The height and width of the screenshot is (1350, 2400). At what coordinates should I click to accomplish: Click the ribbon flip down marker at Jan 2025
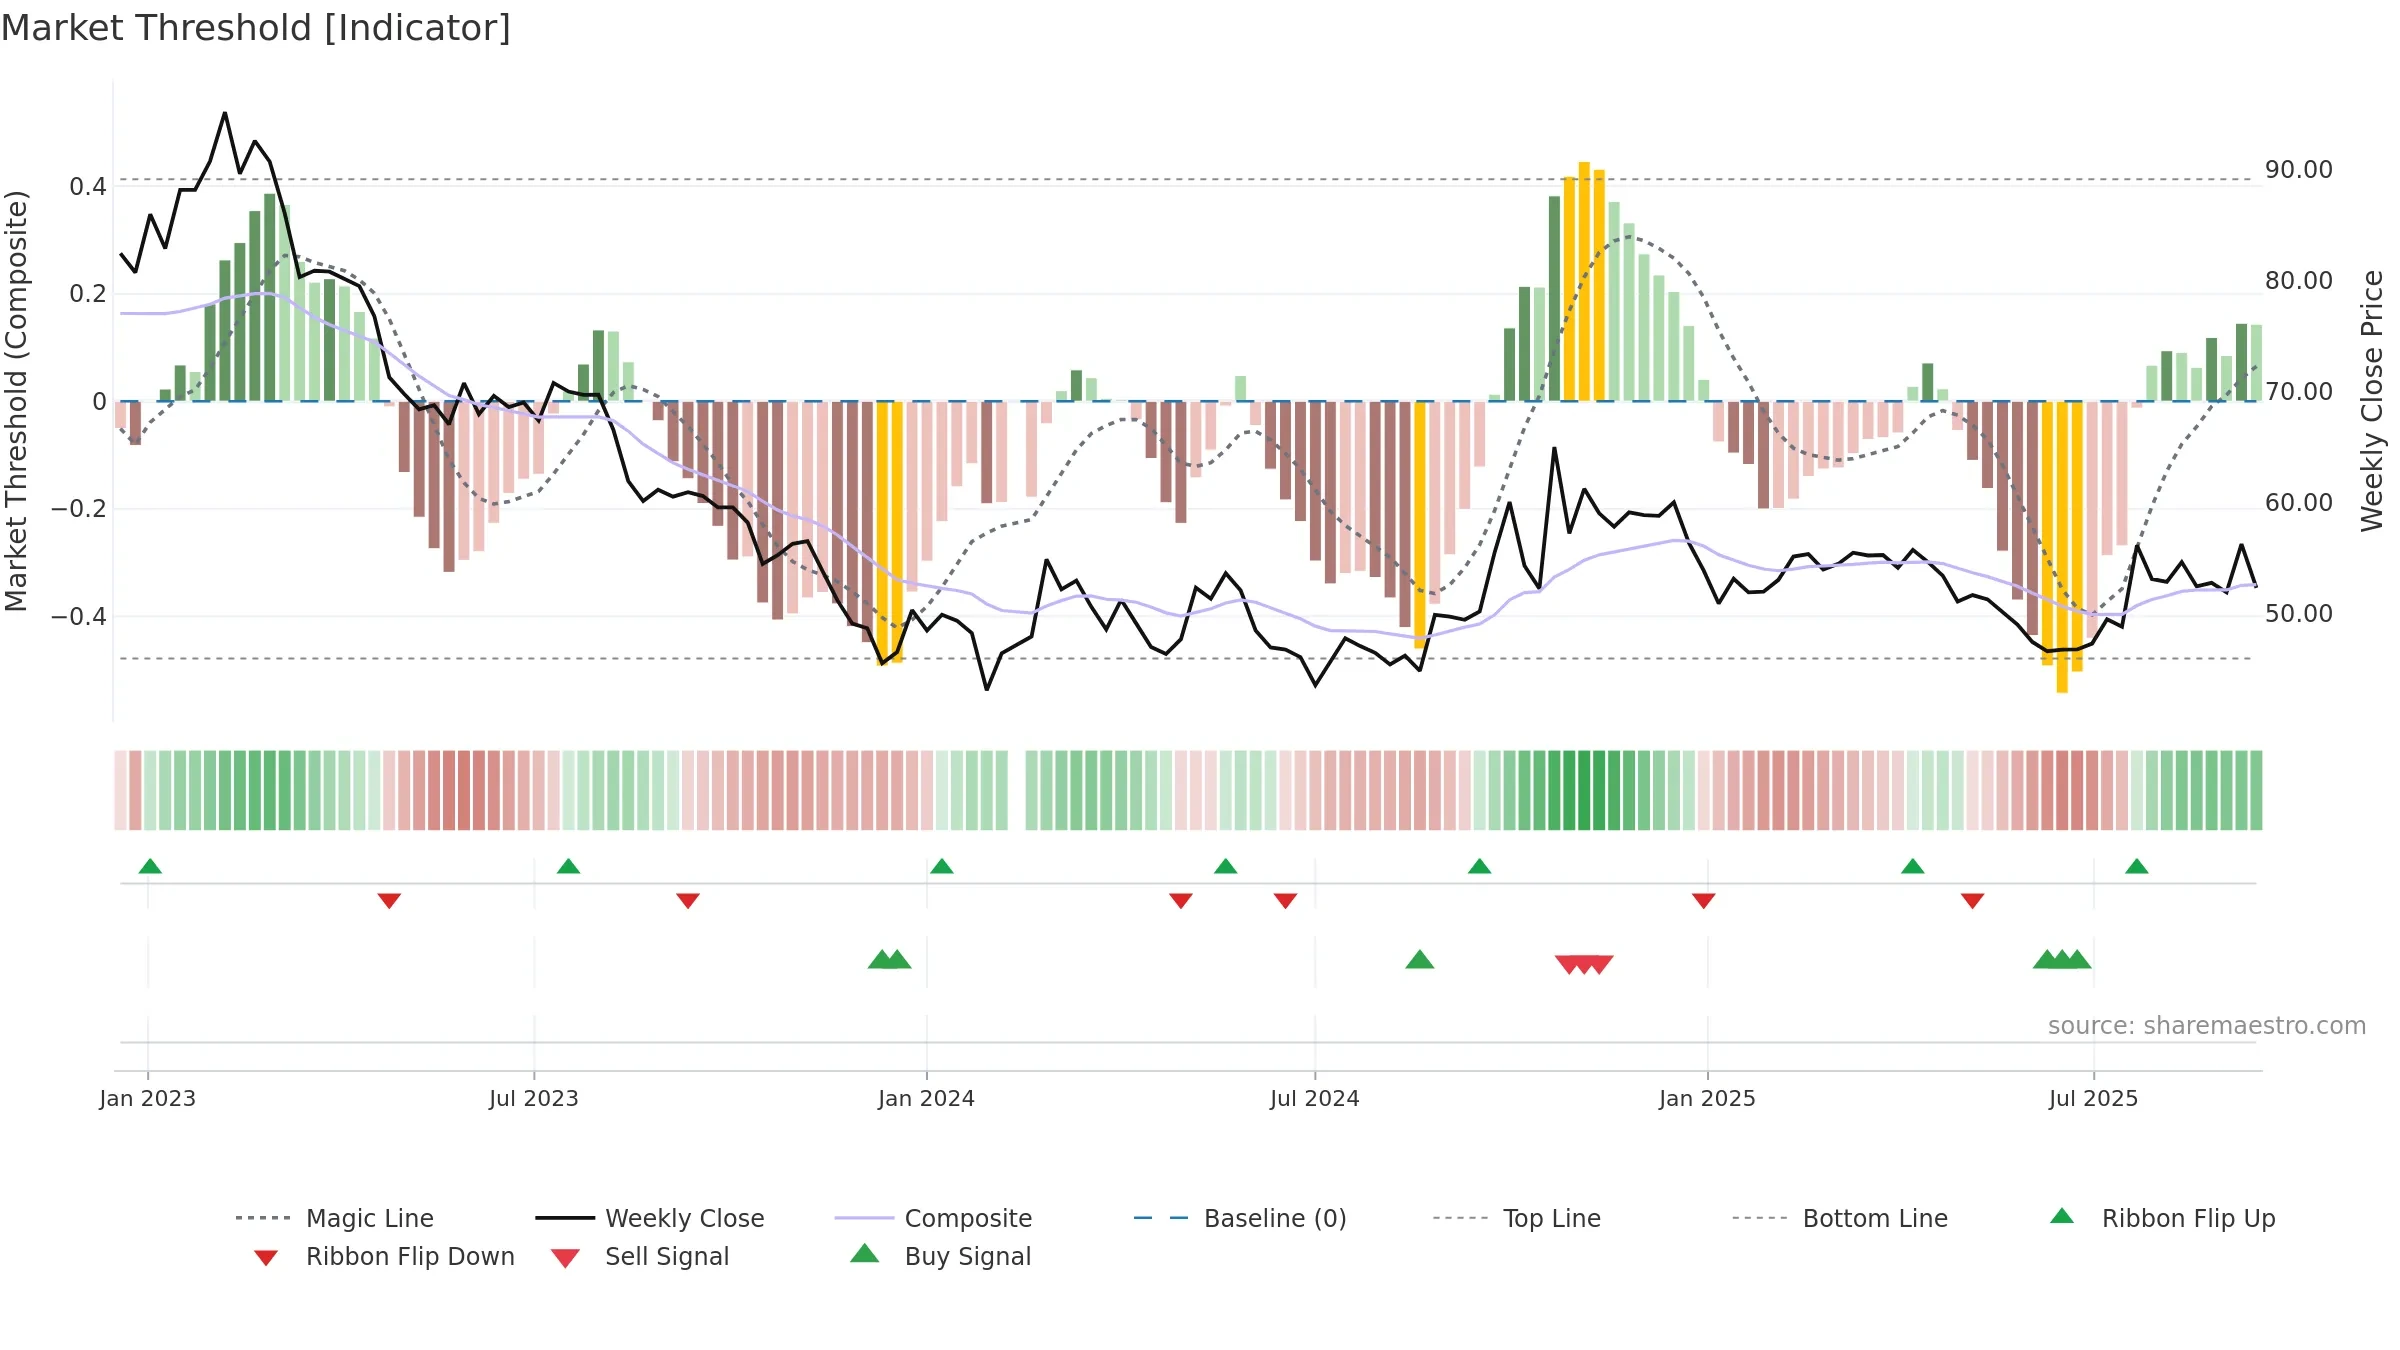coord(1704,901)
